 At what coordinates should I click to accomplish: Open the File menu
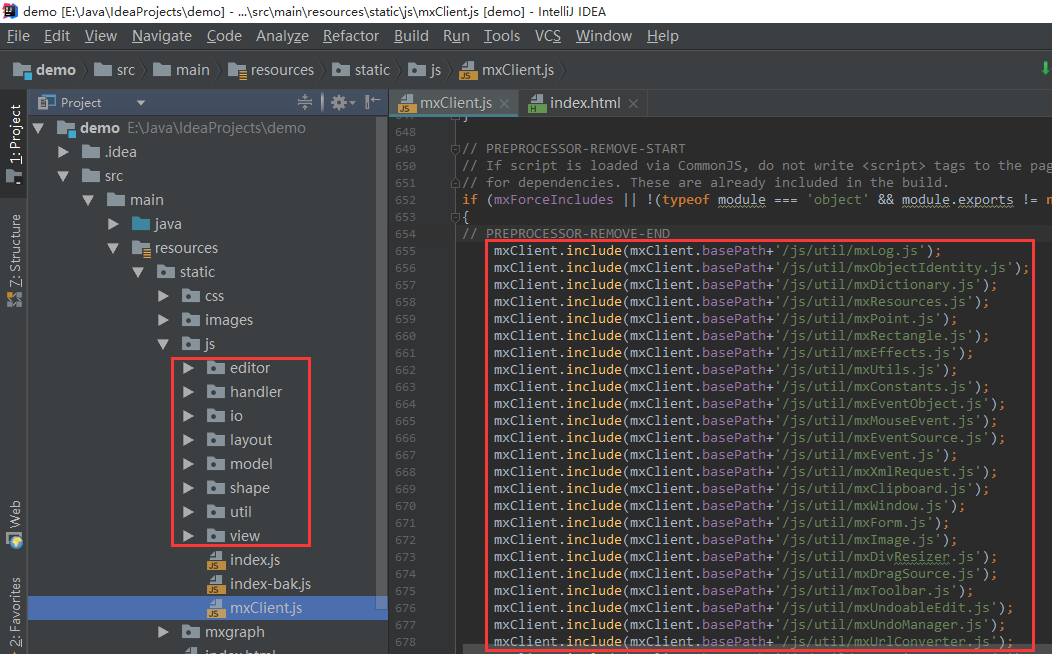(x=18, y=36)
